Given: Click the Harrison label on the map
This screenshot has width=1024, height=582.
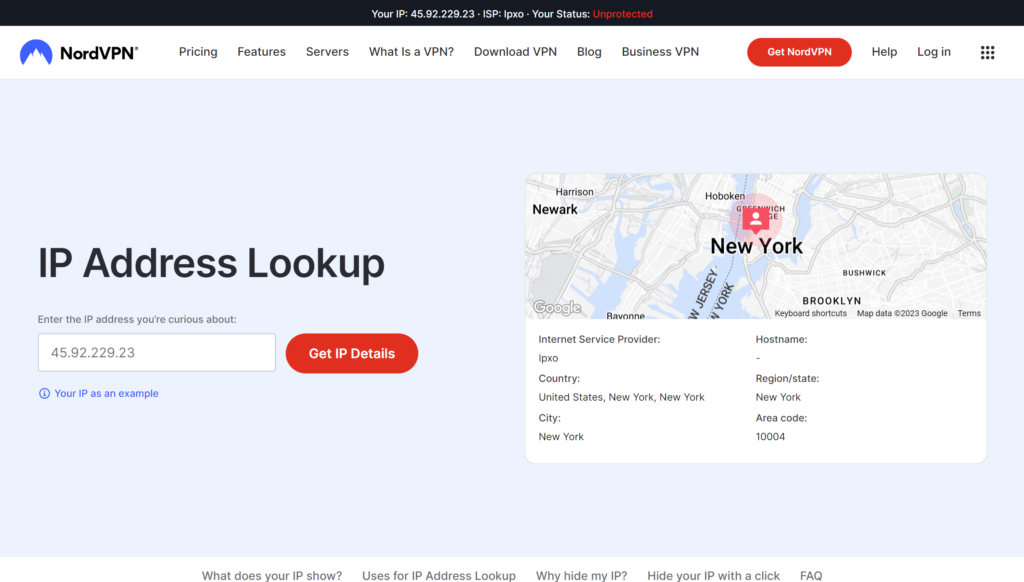Looking at the screenshot, I should (x=575, y=192).
